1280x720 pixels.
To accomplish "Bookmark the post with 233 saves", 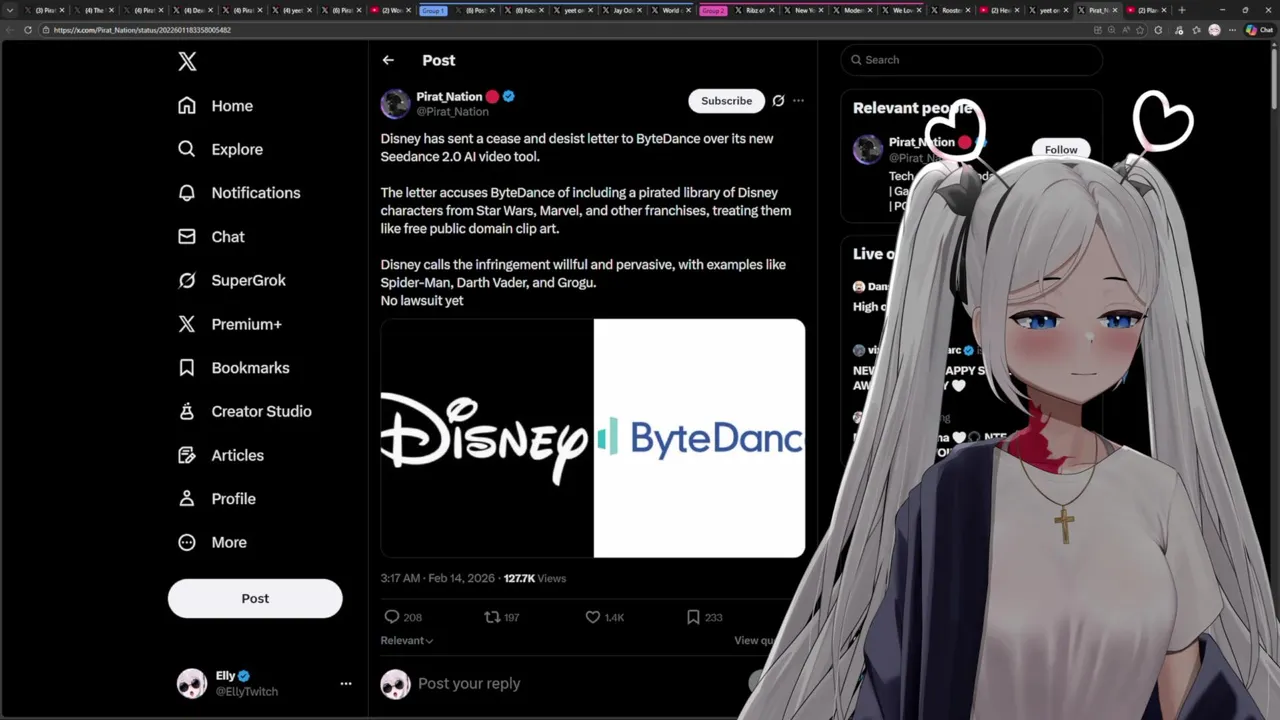I will [x=704, y=617].
